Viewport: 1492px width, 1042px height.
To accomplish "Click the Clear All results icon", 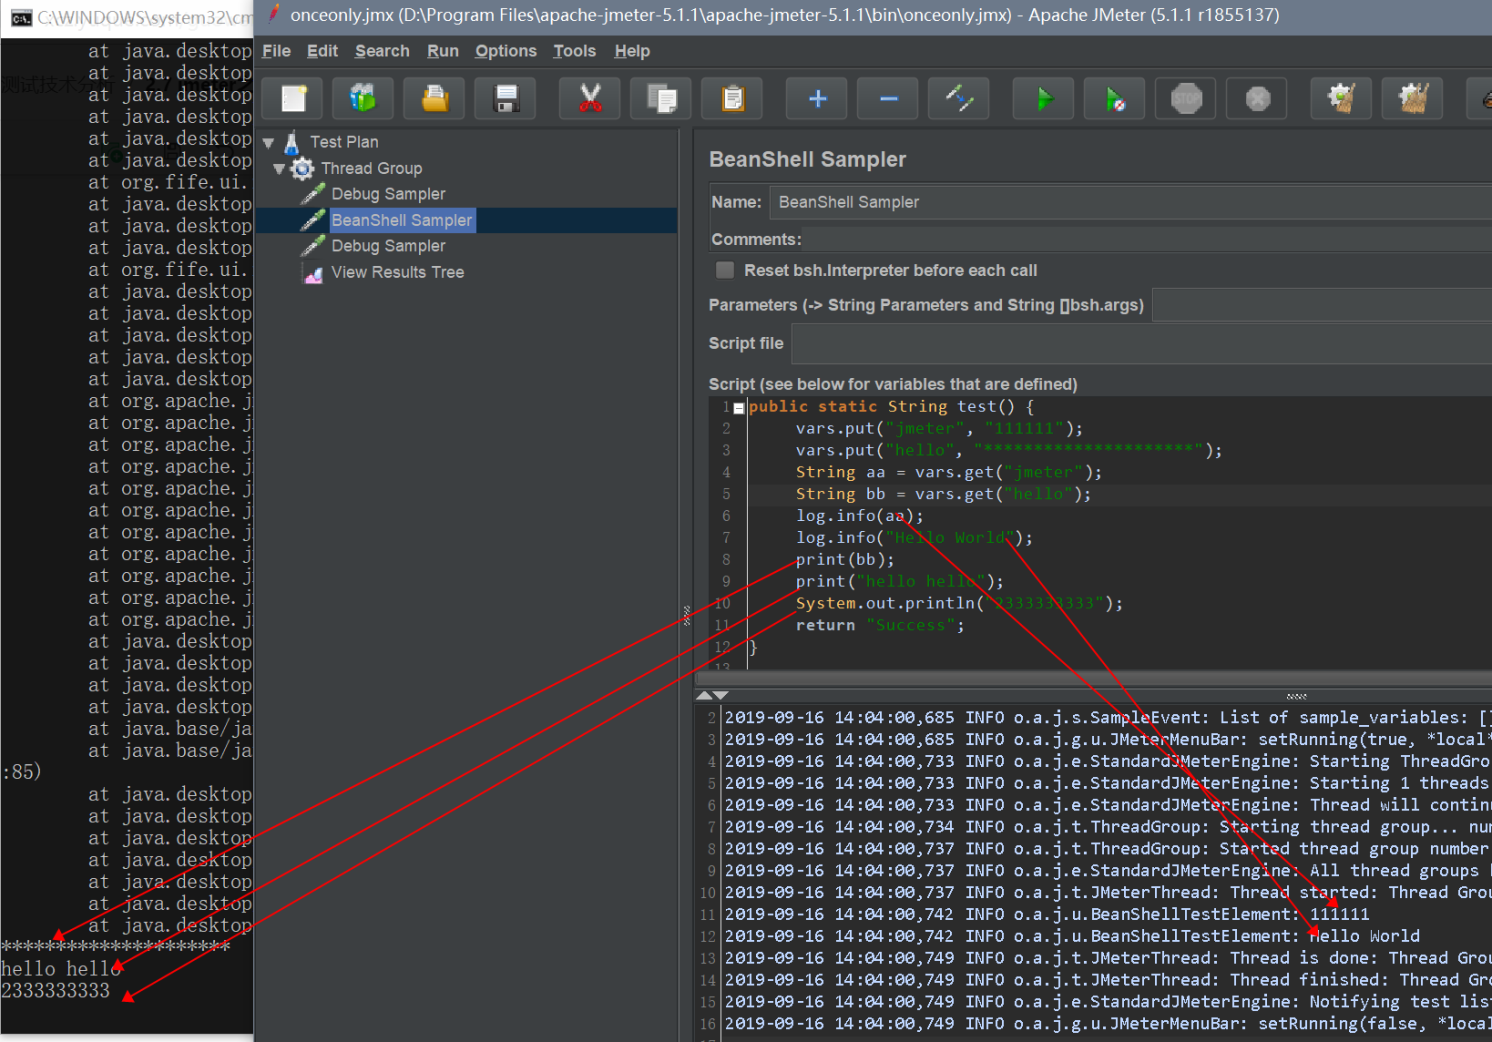I will [x=1412, y=98].
